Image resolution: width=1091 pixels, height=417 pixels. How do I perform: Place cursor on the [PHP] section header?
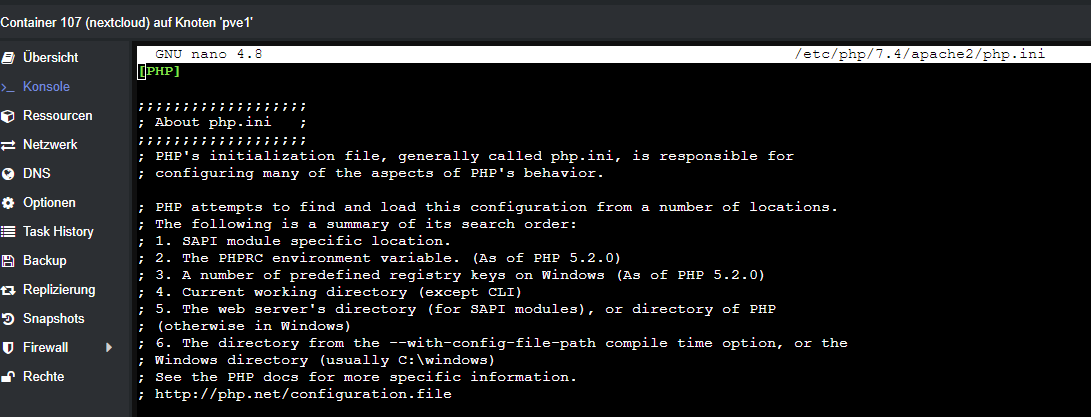coord(159,71)
